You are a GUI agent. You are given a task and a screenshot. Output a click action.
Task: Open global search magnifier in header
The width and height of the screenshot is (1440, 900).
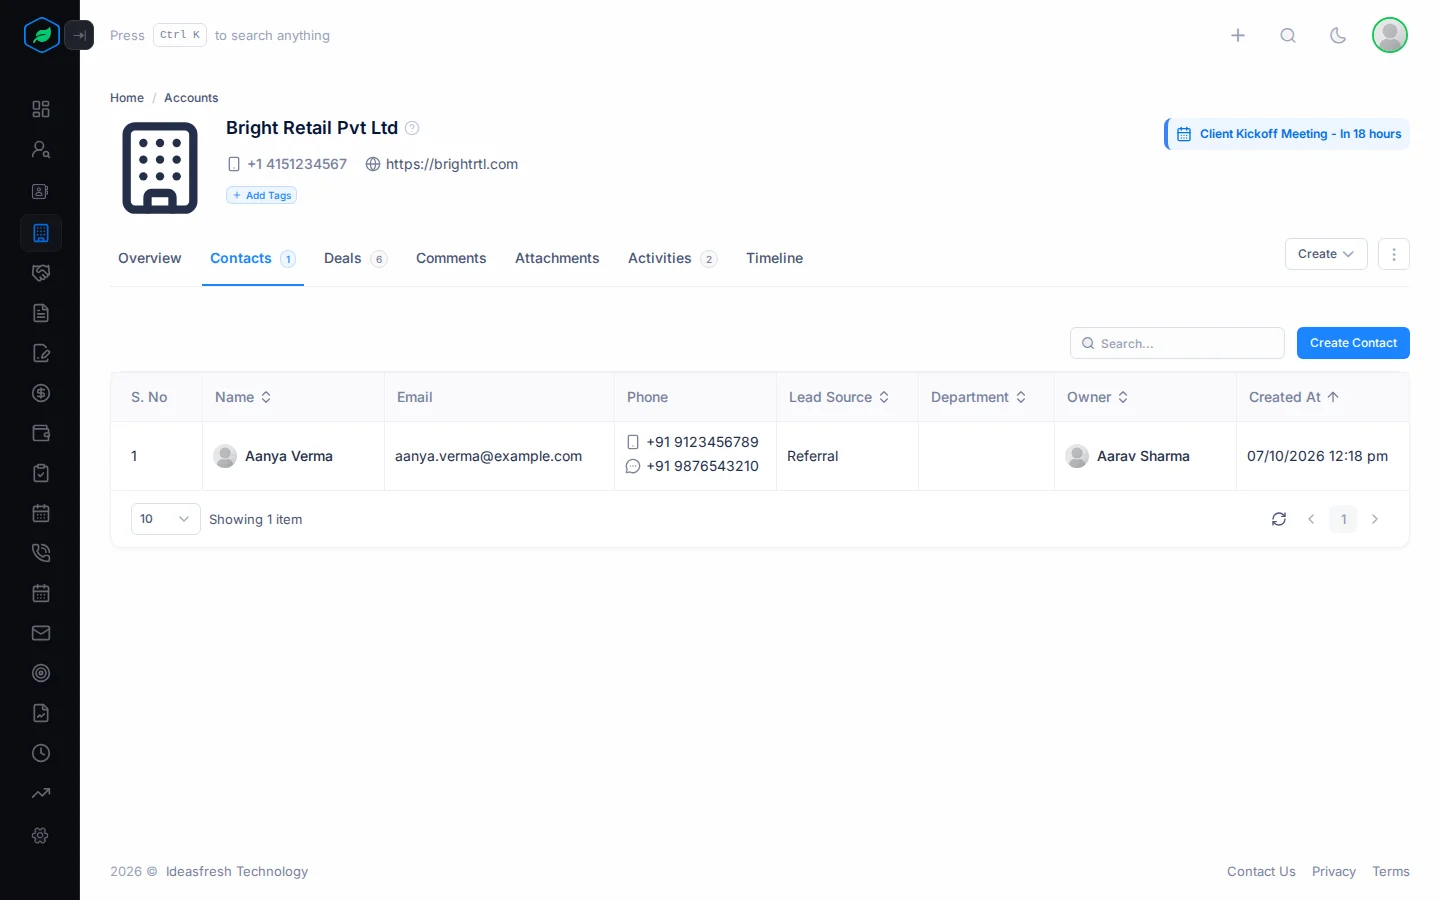(1288, 35)
